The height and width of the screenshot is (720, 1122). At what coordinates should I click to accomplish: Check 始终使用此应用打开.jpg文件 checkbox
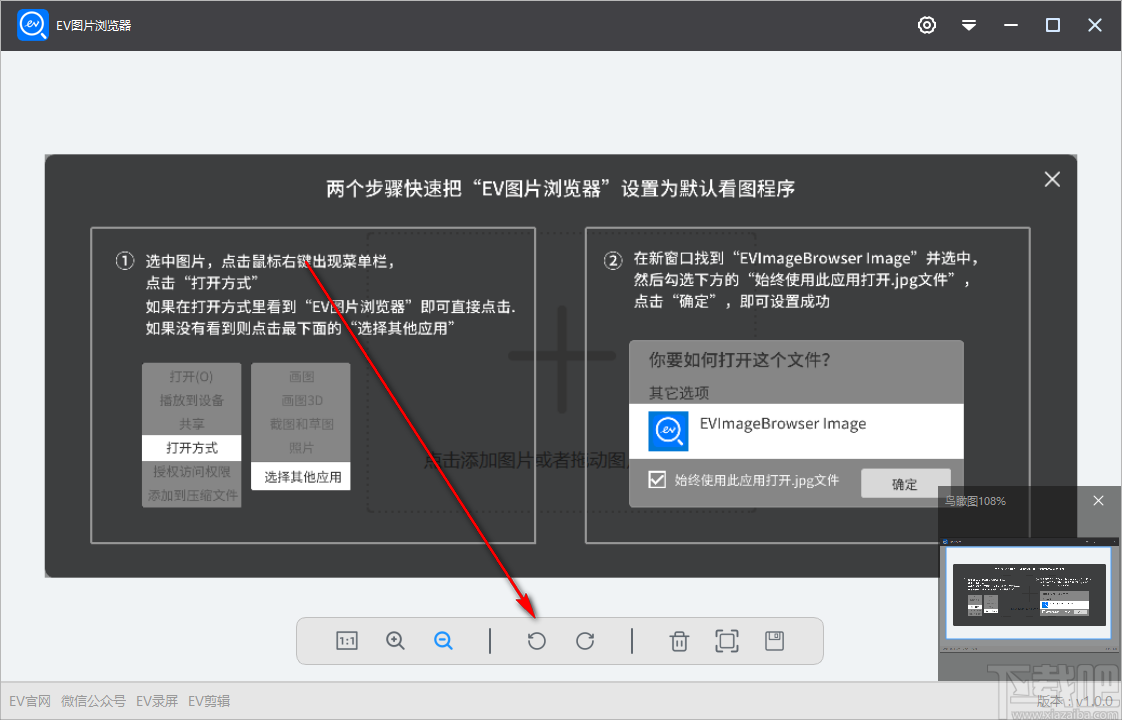(657, 480)
